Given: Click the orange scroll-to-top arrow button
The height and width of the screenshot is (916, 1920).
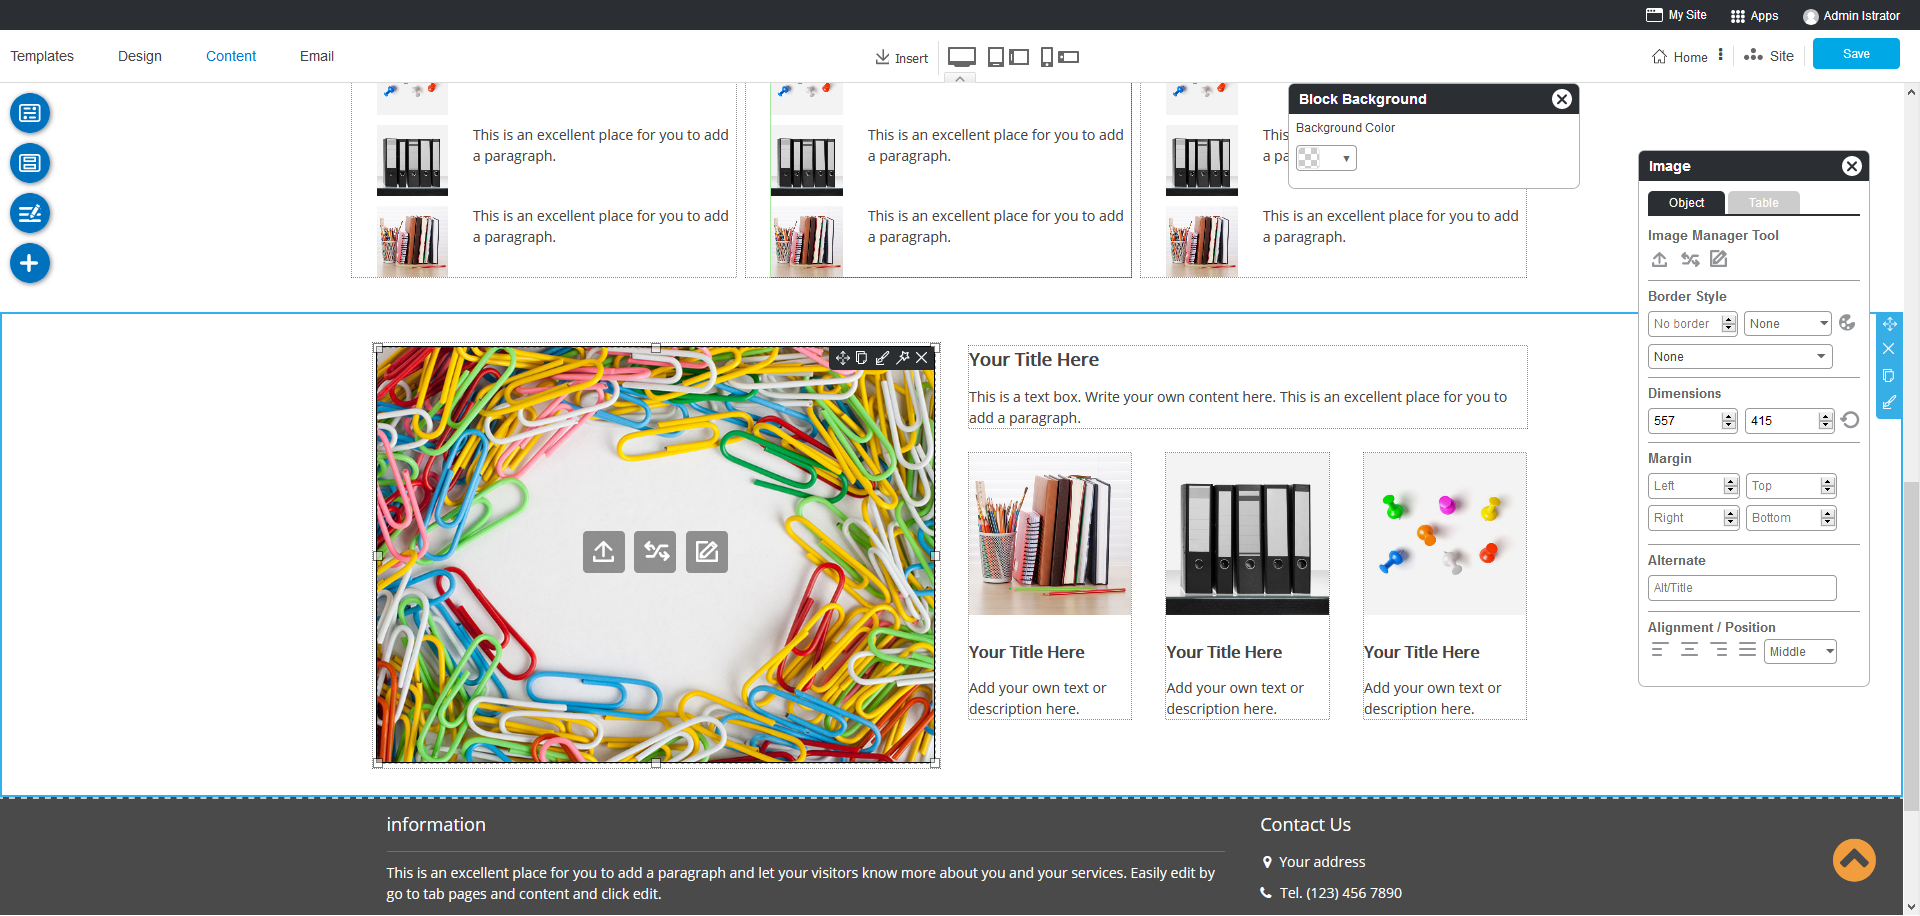Looking at the screenshot, I should click(x=1853, y=860).
